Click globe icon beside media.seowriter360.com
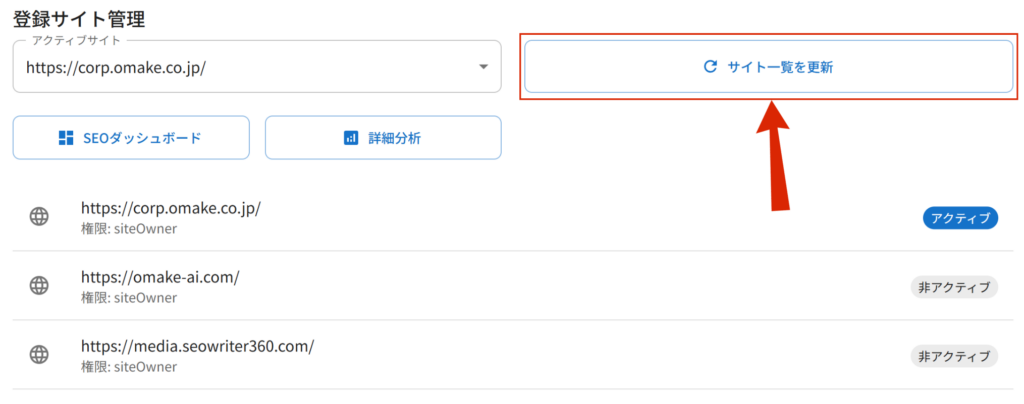Screen dimensions: 1024x404 [x=39, y=354]
